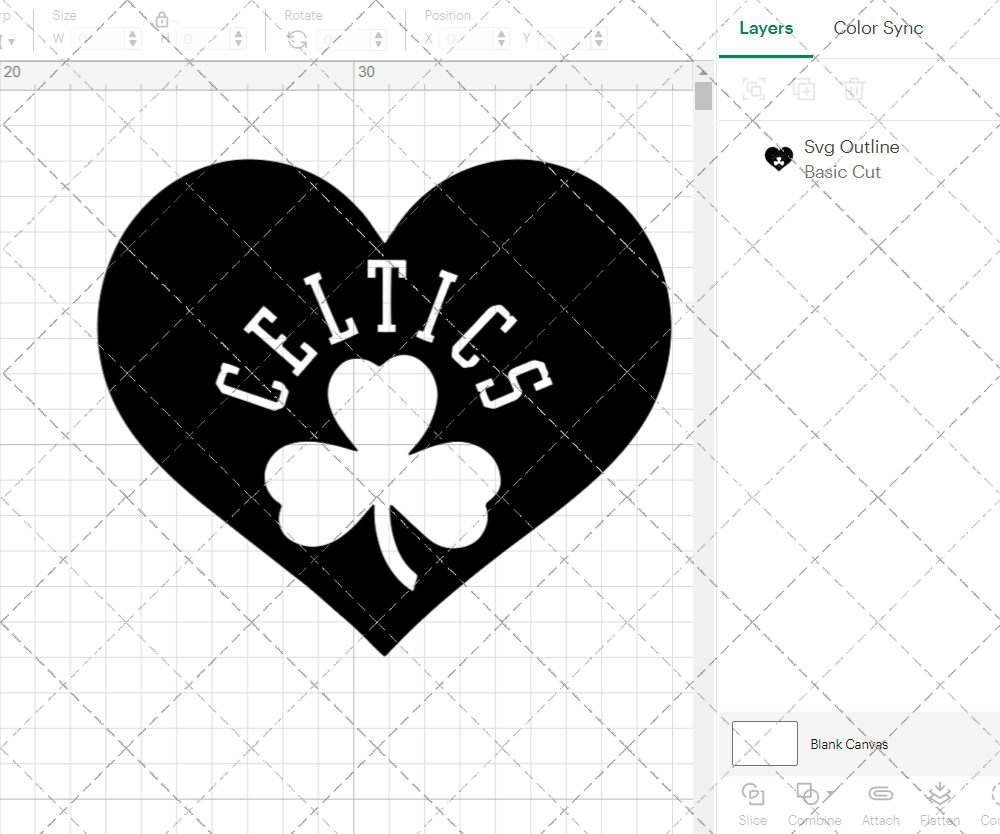
Task: Click the Group icon in the Layers panel
Action: (x=753, y=89)
